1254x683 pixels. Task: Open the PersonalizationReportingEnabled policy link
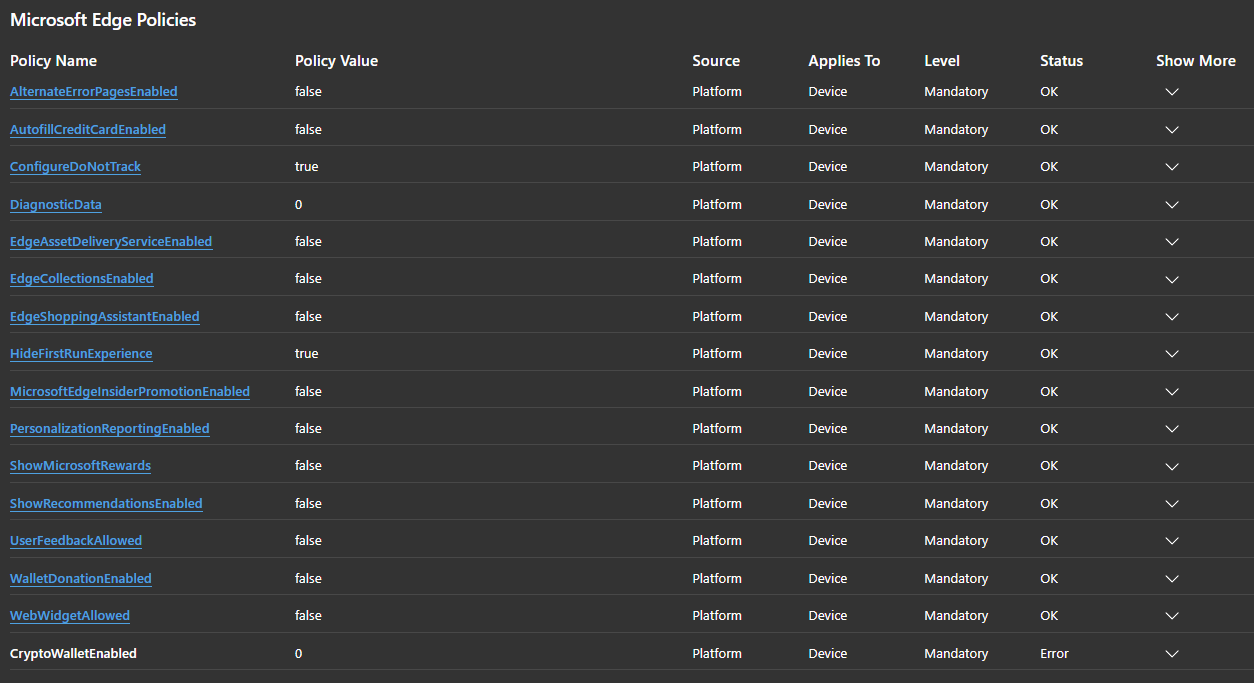click(109, 429)
